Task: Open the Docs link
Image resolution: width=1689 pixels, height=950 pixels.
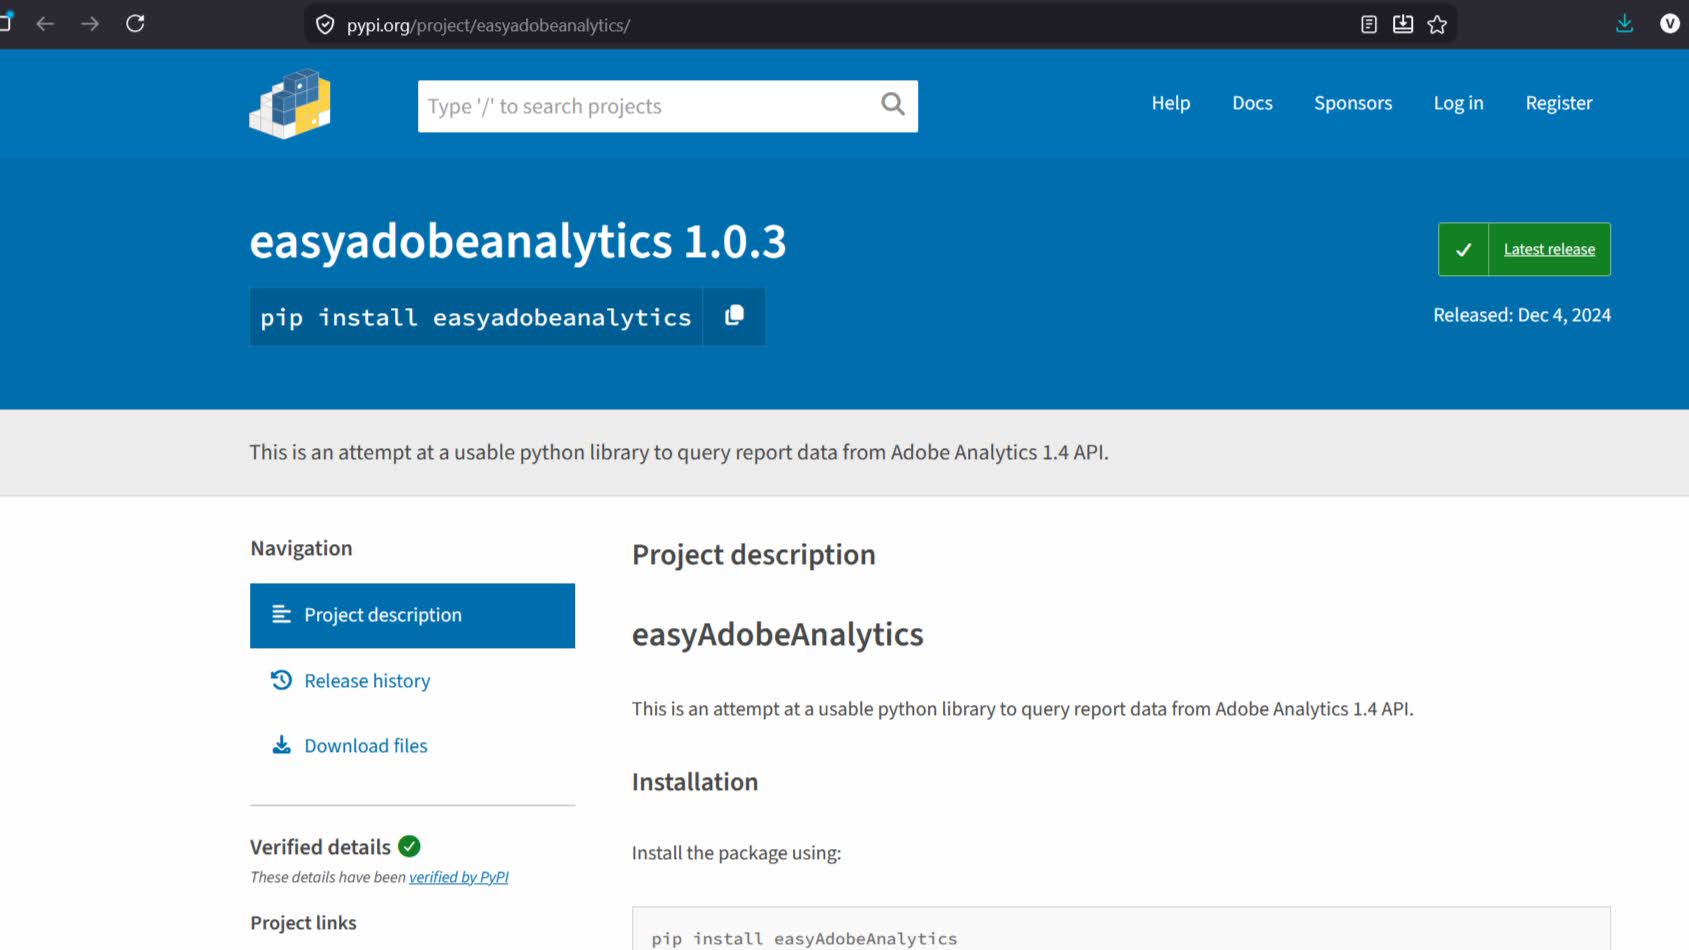Action: click(1252, 103)
